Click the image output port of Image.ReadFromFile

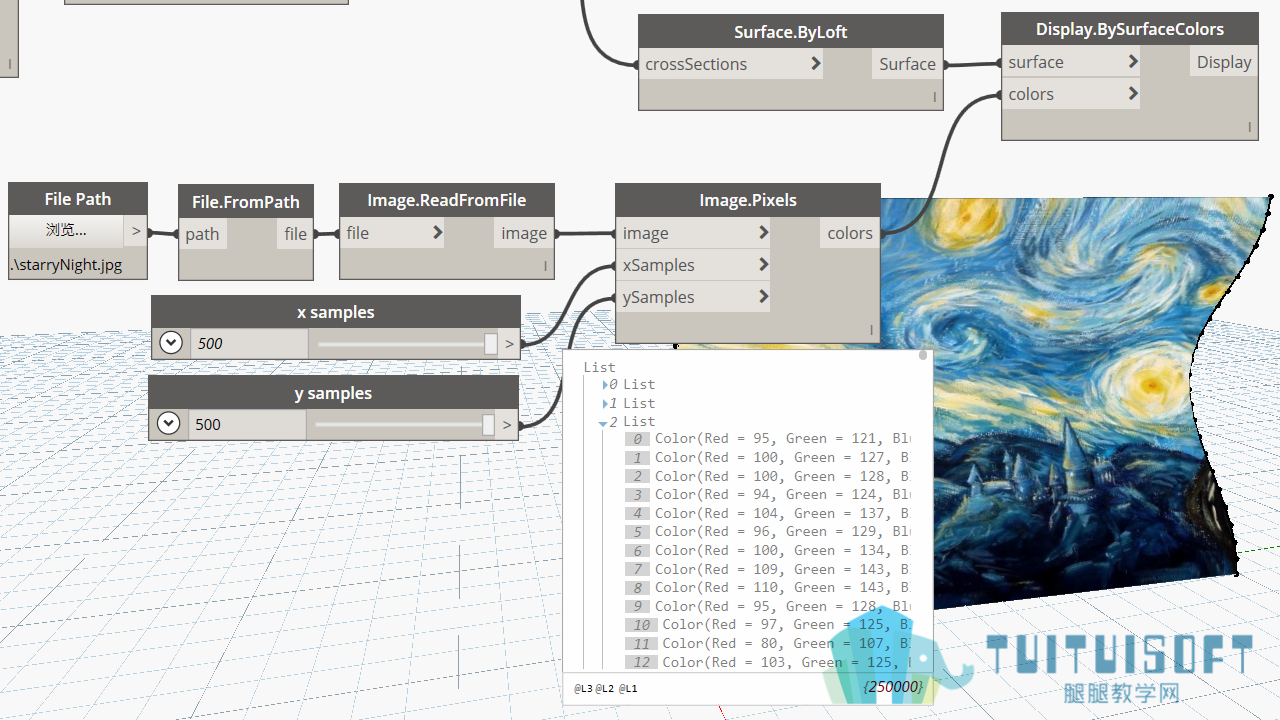524,233
